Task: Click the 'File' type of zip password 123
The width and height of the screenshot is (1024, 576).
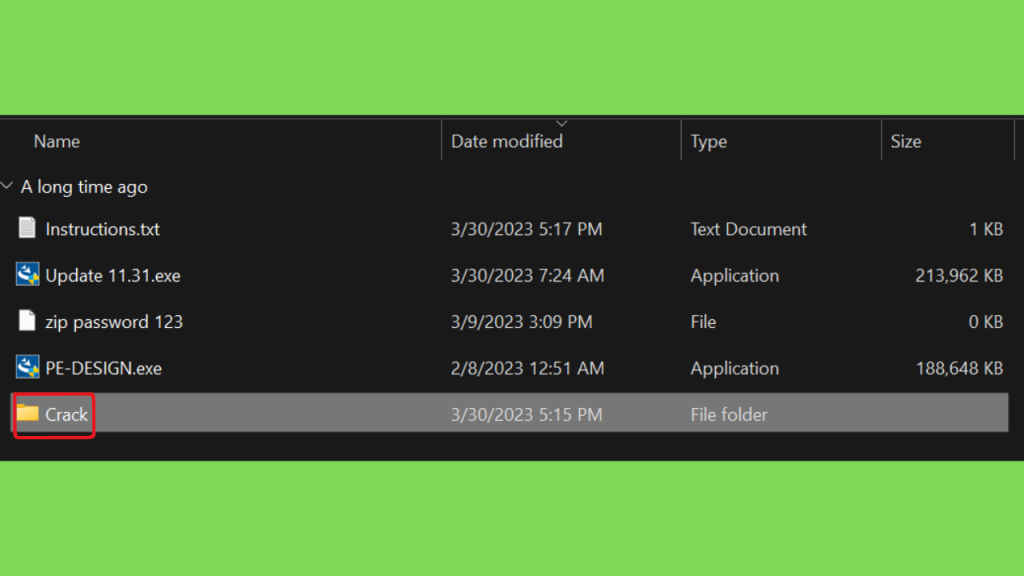Action: pyautogui.click(x=703, y=322)
